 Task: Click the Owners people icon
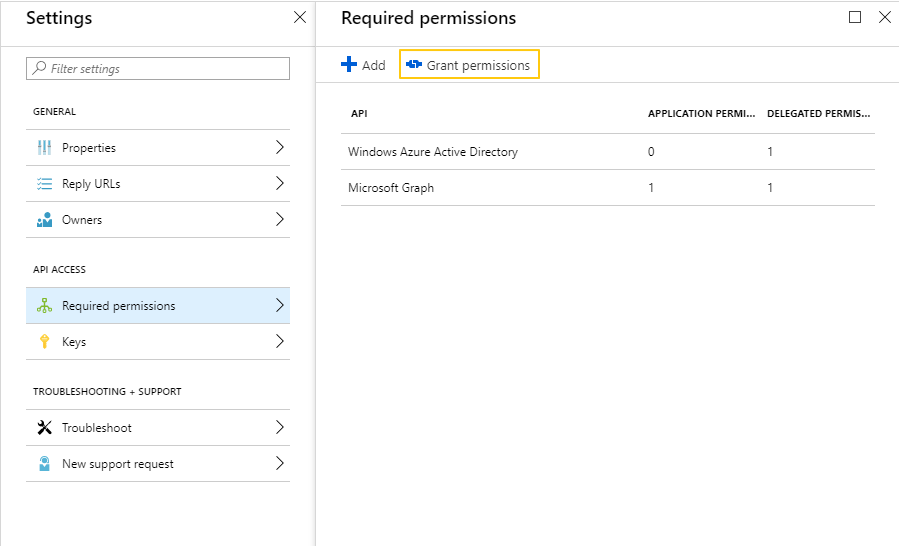[44, 220]
